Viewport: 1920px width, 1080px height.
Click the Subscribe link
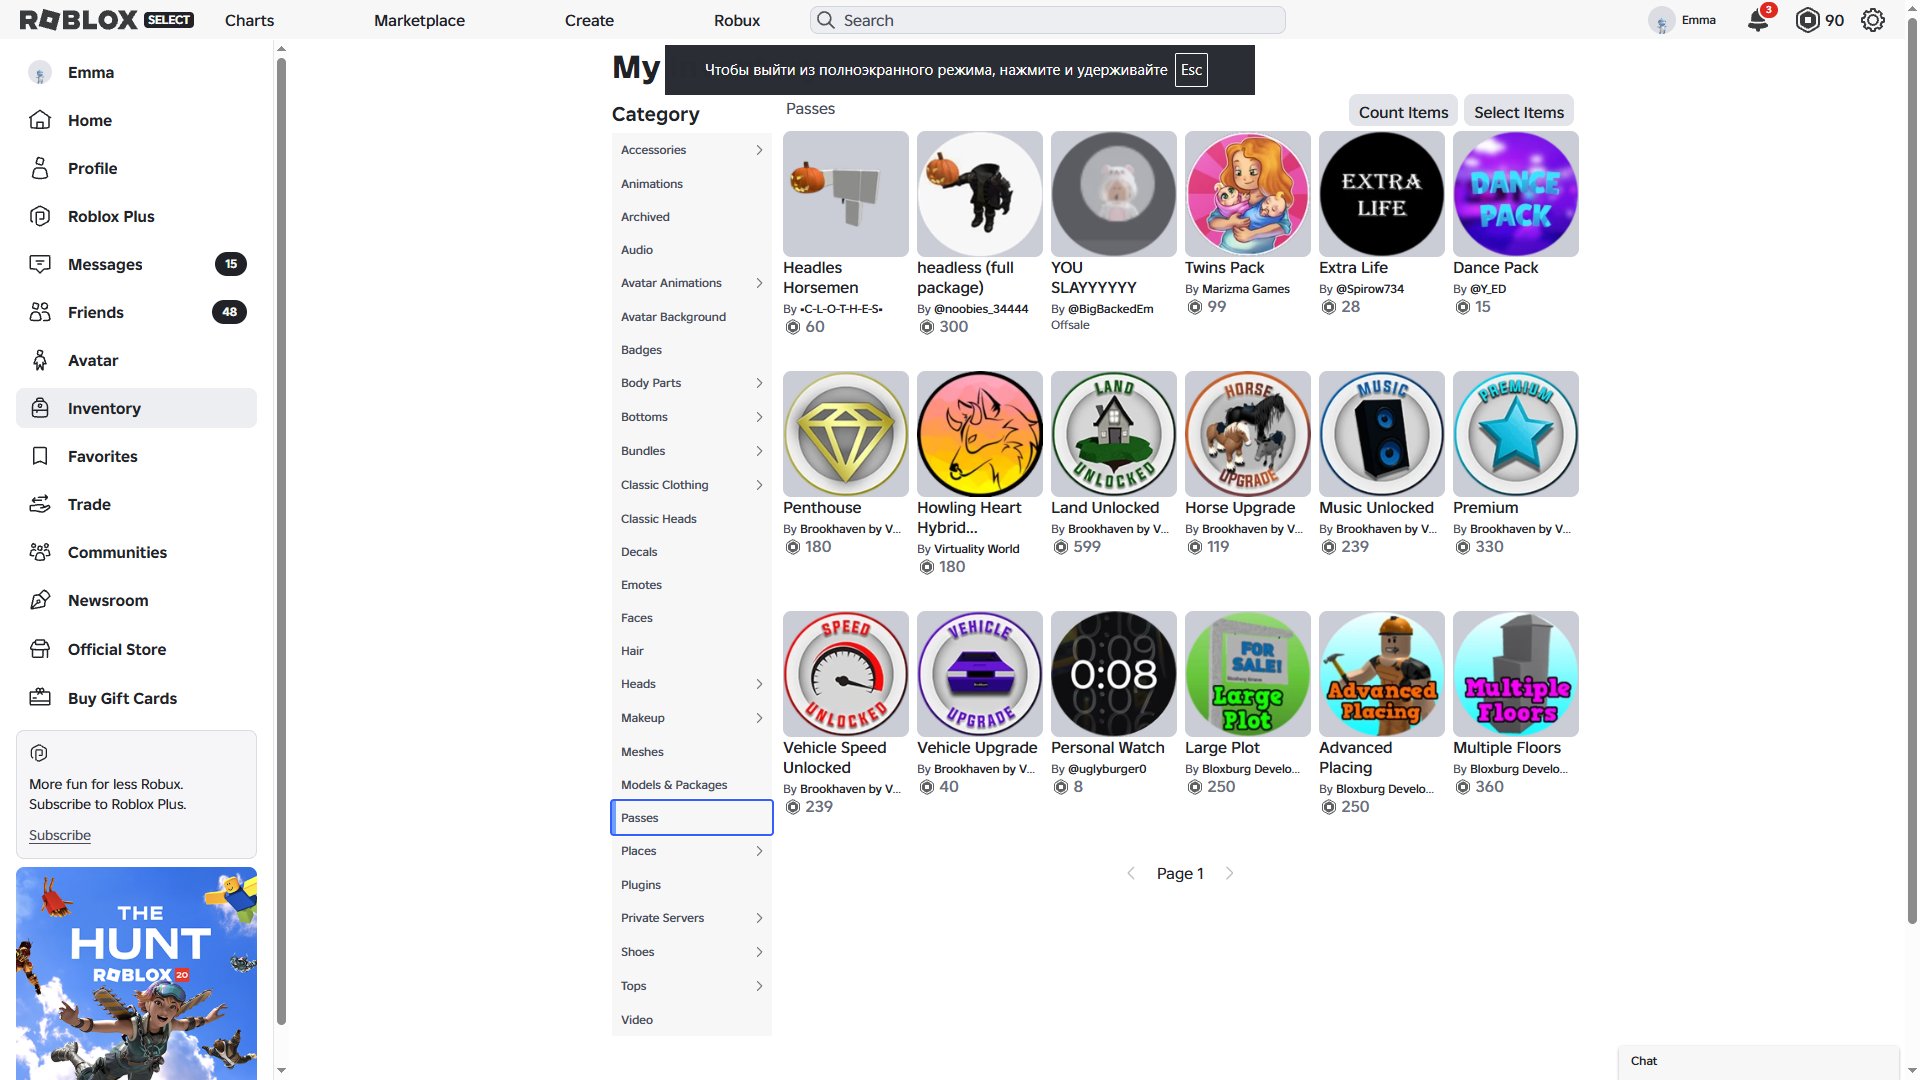coord(60,835)
